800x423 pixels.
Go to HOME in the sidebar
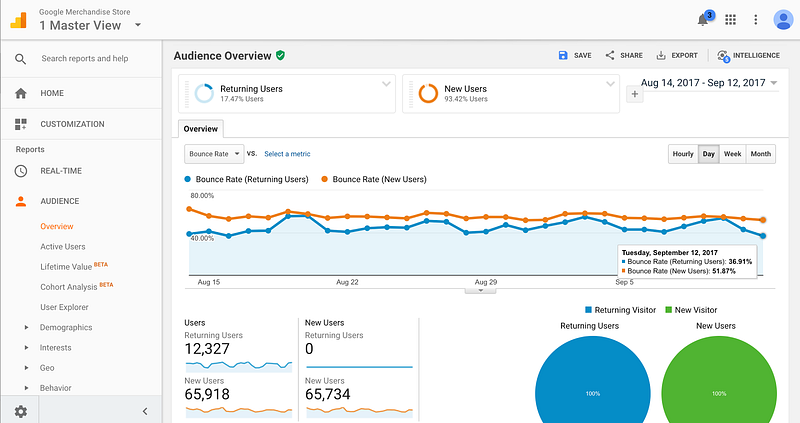click(52, 93)
